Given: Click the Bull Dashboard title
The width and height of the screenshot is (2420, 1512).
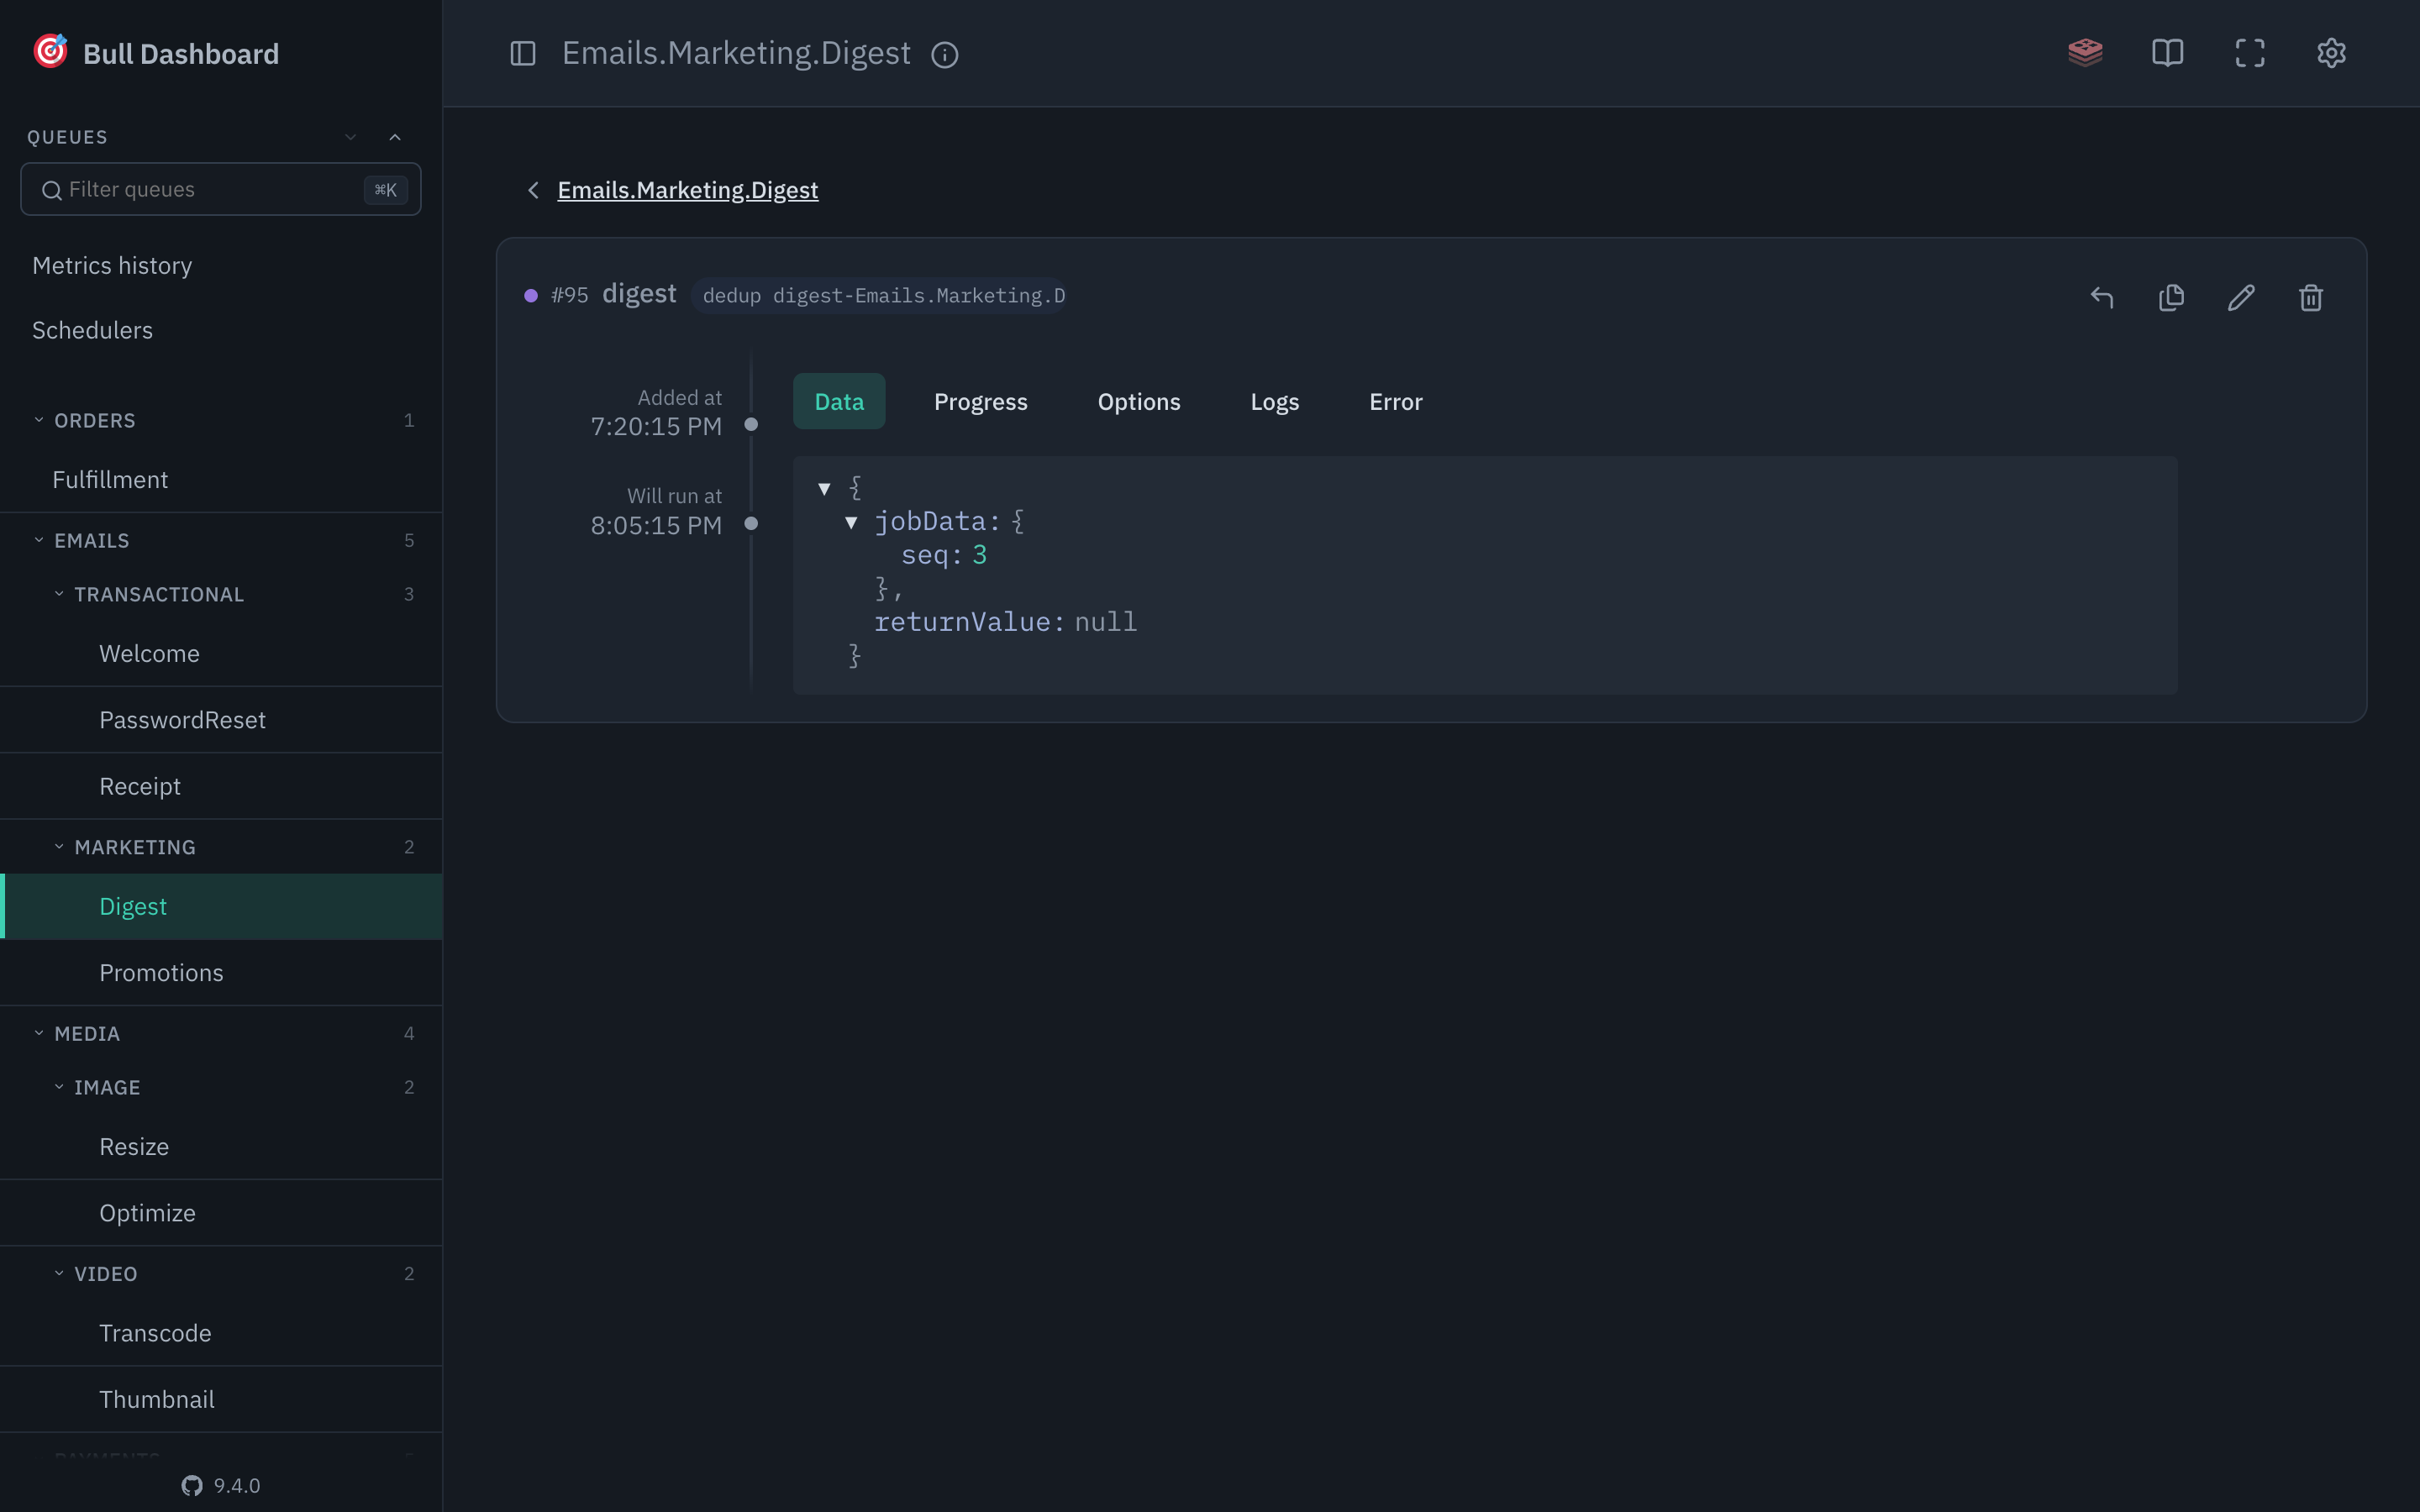Looking at the screenshot, I should tap(181, 54).
